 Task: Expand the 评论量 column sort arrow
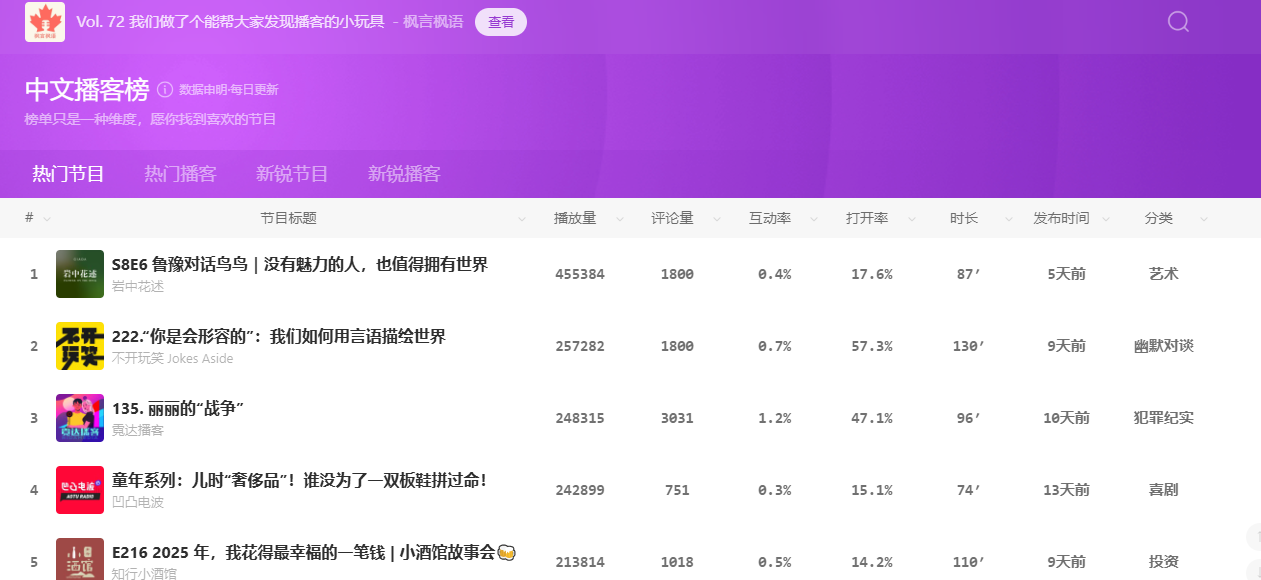(717, 219)
